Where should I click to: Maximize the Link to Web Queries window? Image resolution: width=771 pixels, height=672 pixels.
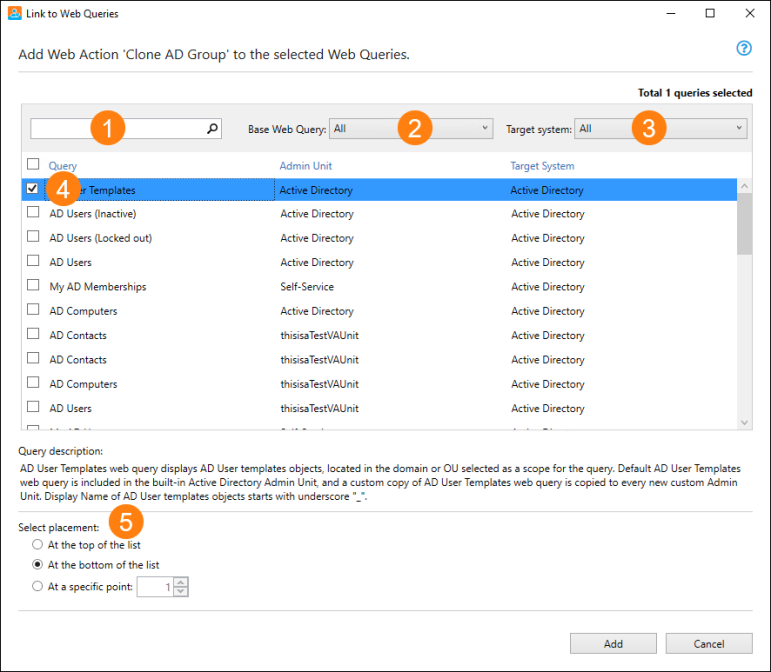tap(710, 13)
